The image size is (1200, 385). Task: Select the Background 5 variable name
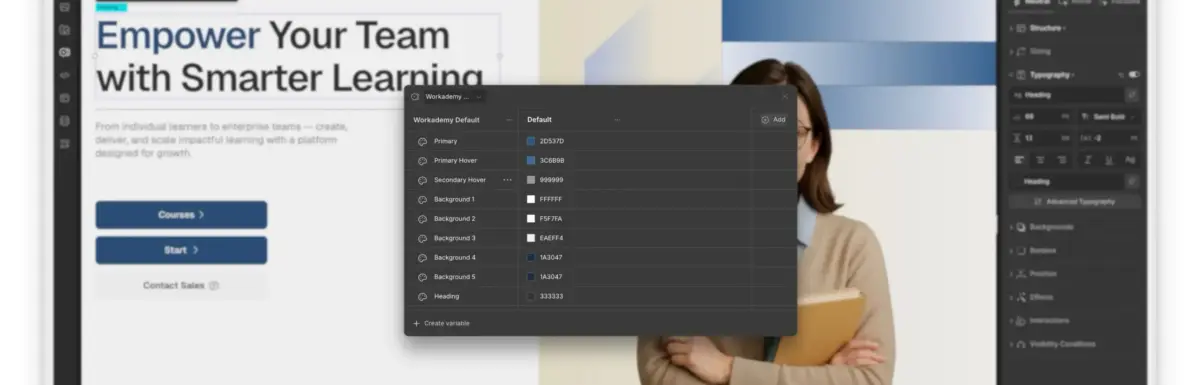point(454,277)
